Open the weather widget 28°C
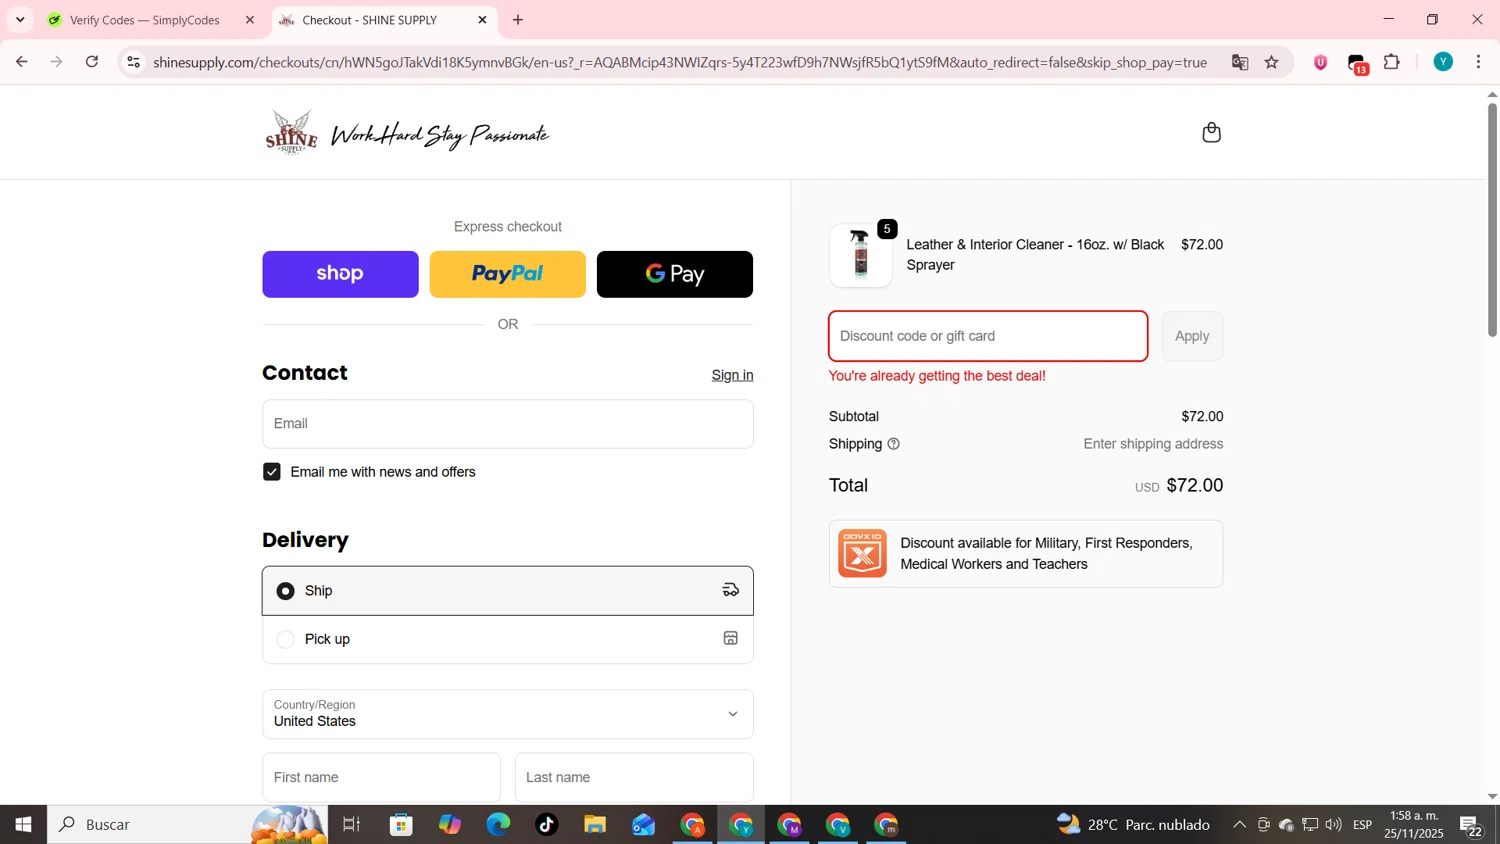 (x=1134, y=825)
